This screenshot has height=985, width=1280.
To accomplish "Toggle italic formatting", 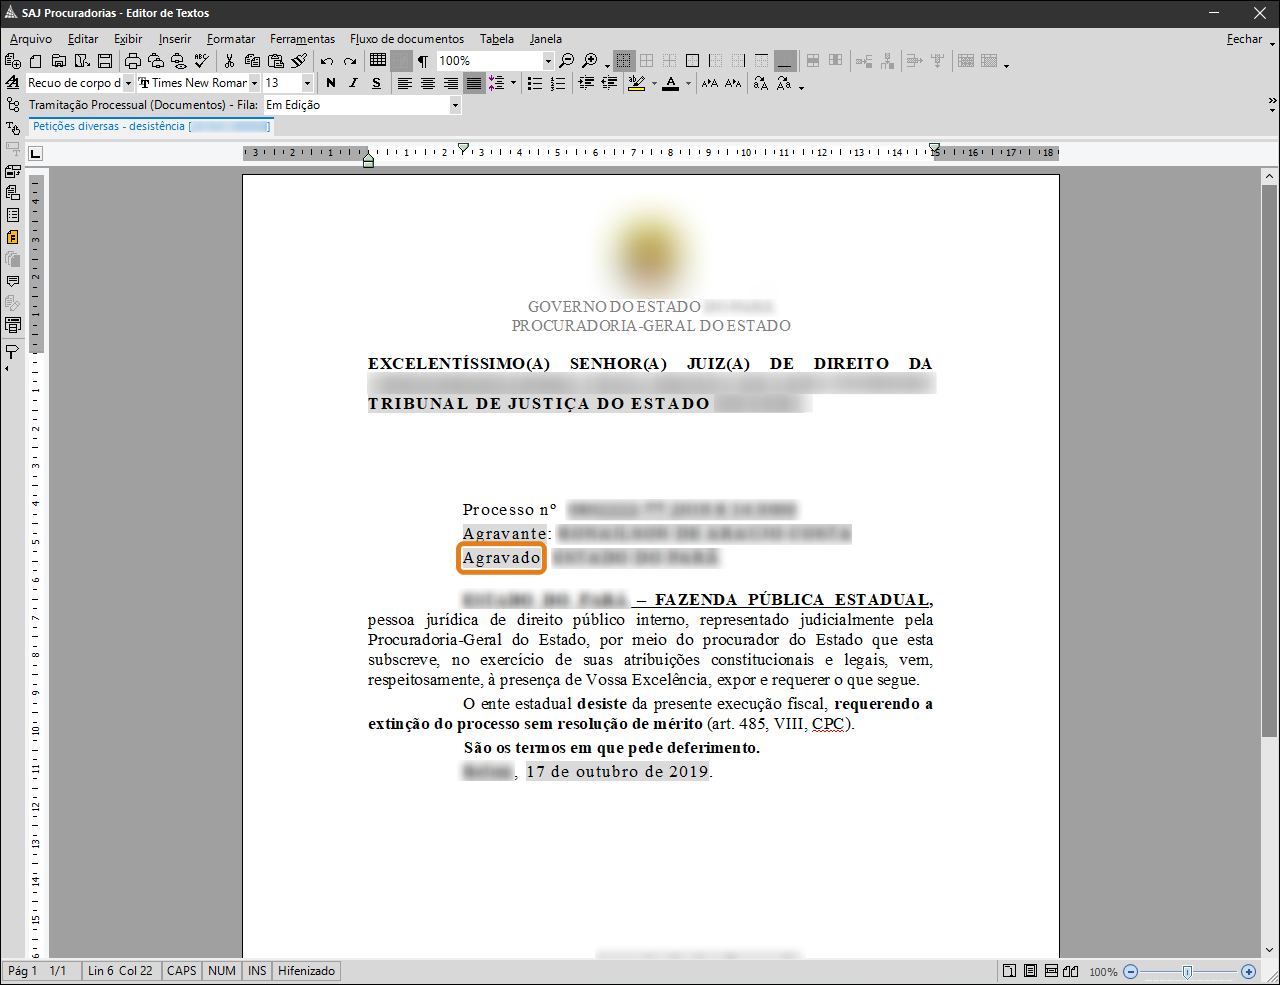I will (x=353, y=83).
